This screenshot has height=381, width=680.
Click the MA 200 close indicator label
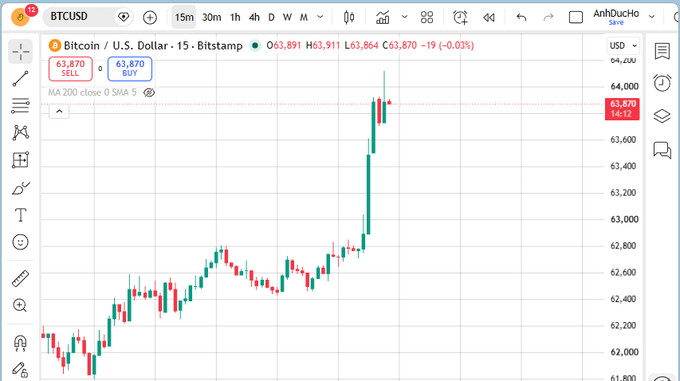[92, 92]
